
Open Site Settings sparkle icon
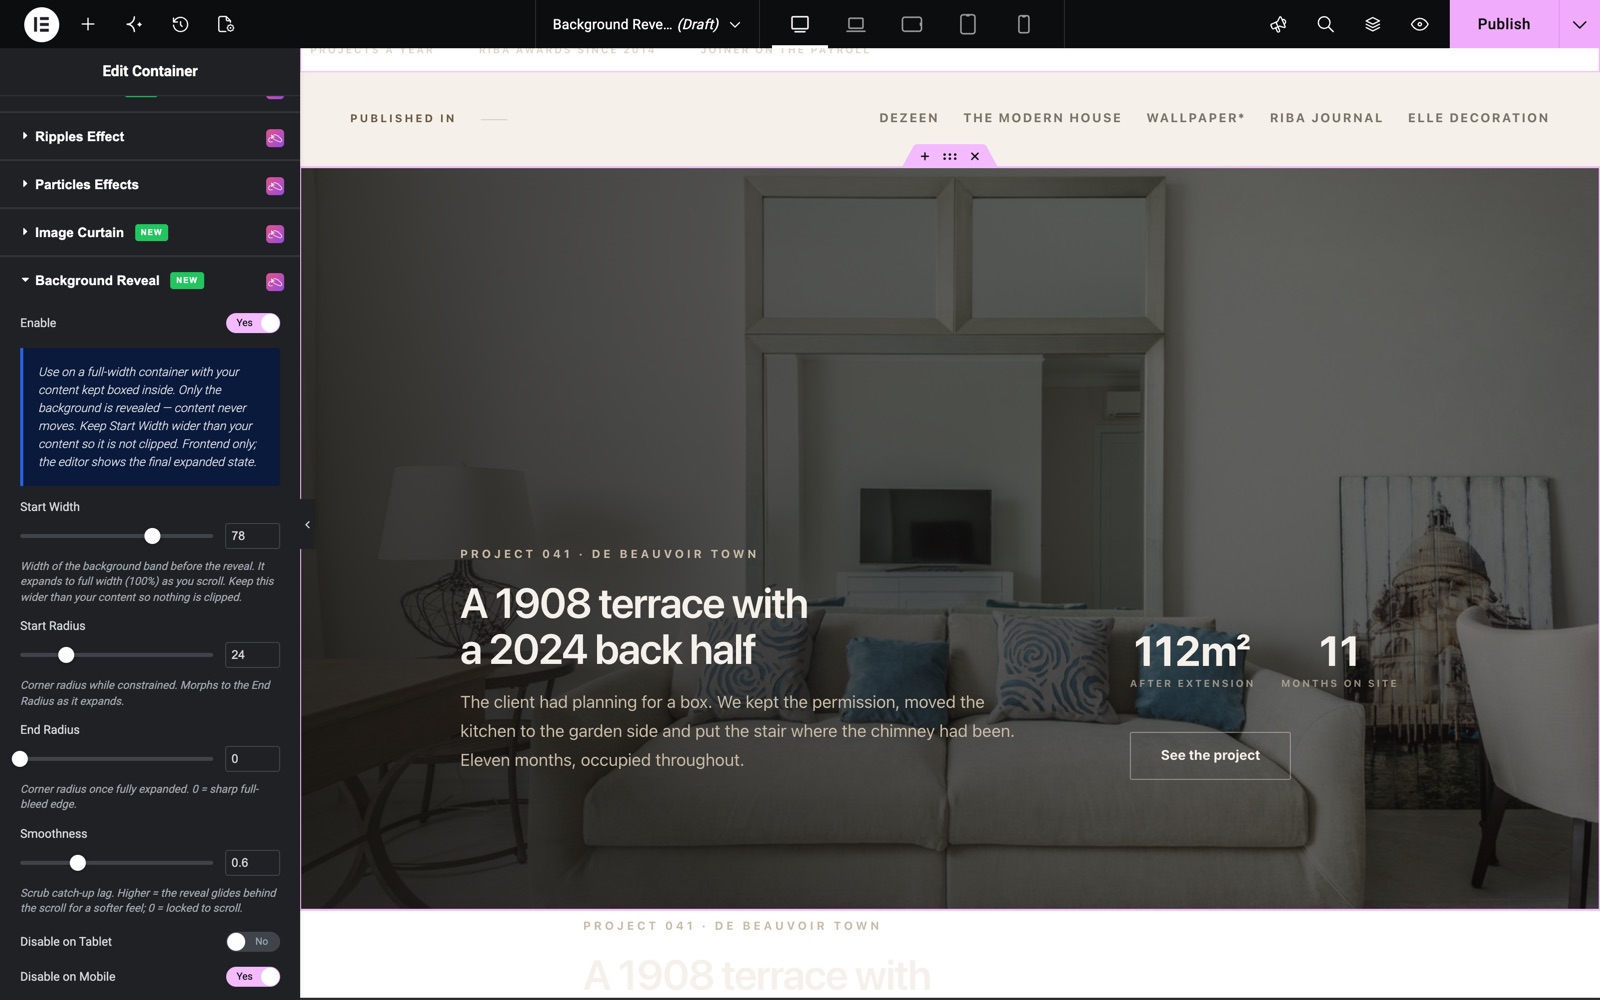(134, 24)
